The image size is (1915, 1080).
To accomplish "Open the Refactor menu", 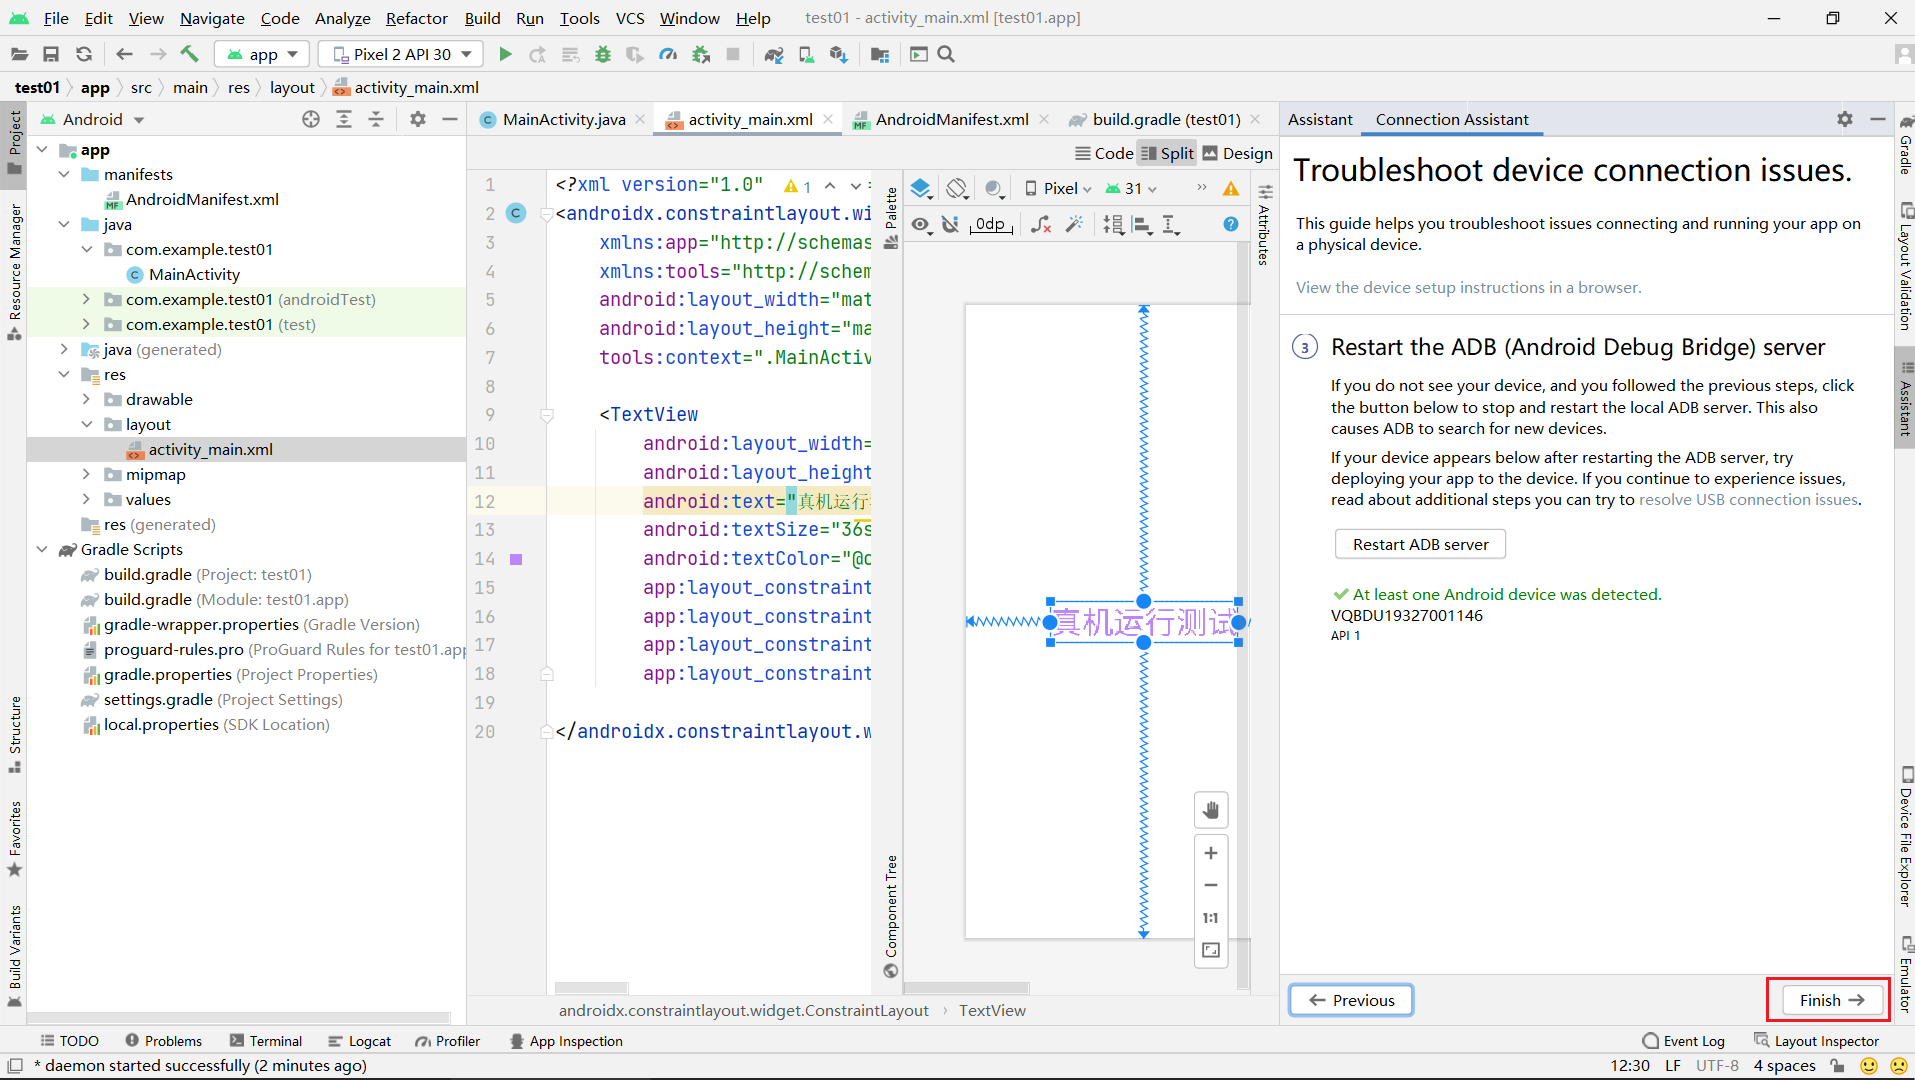I will coord(416,18).
